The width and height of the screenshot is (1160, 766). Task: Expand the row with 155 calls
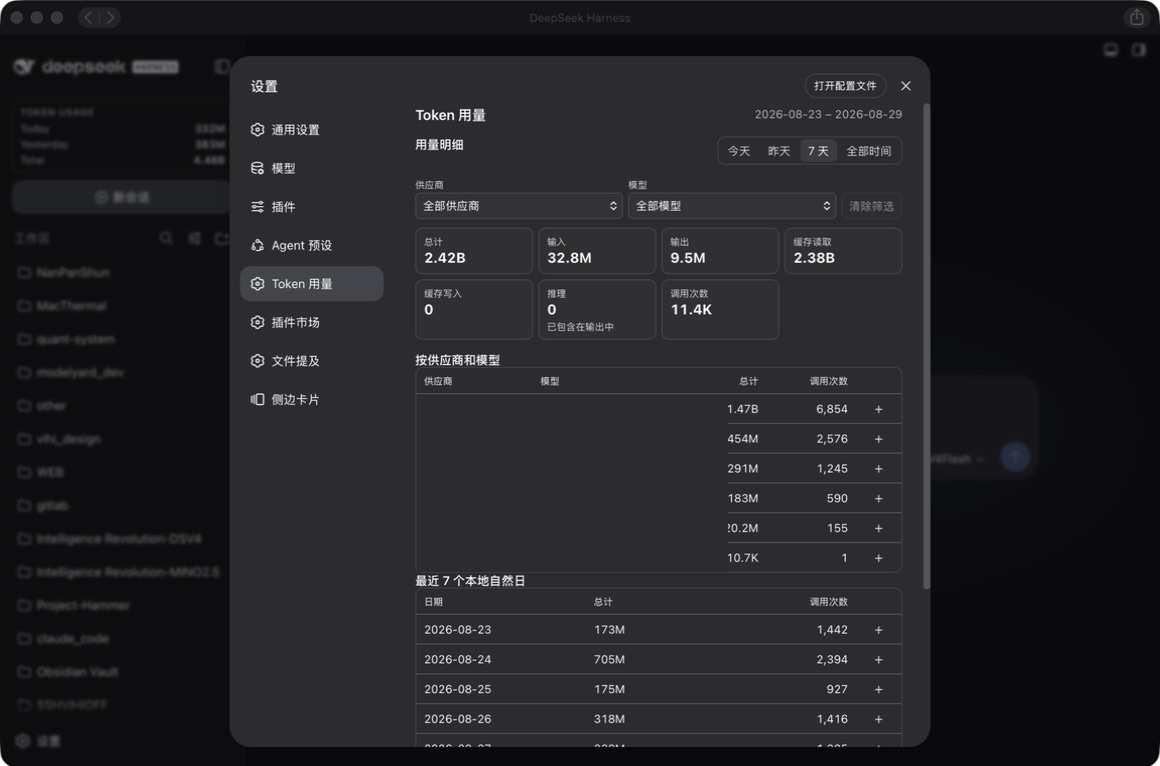click(x=879, y=528)
